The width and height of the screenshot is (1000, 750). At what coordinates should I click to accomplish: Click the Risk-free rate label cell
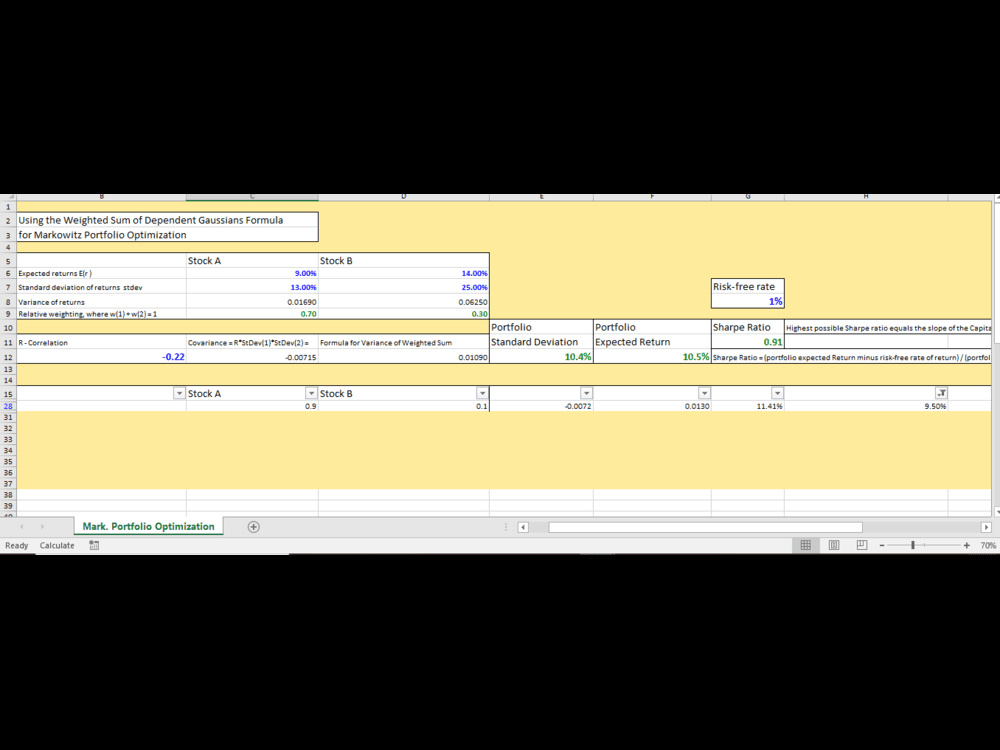click(747, 287)
